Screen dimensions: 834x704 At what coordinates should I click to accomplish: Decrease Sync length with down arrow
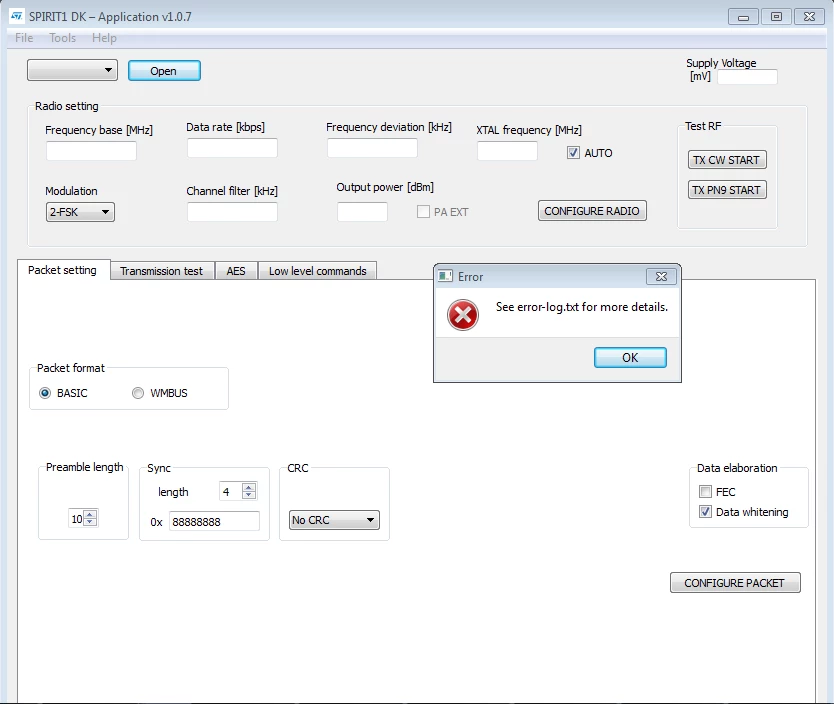click(x=249, y=495)
